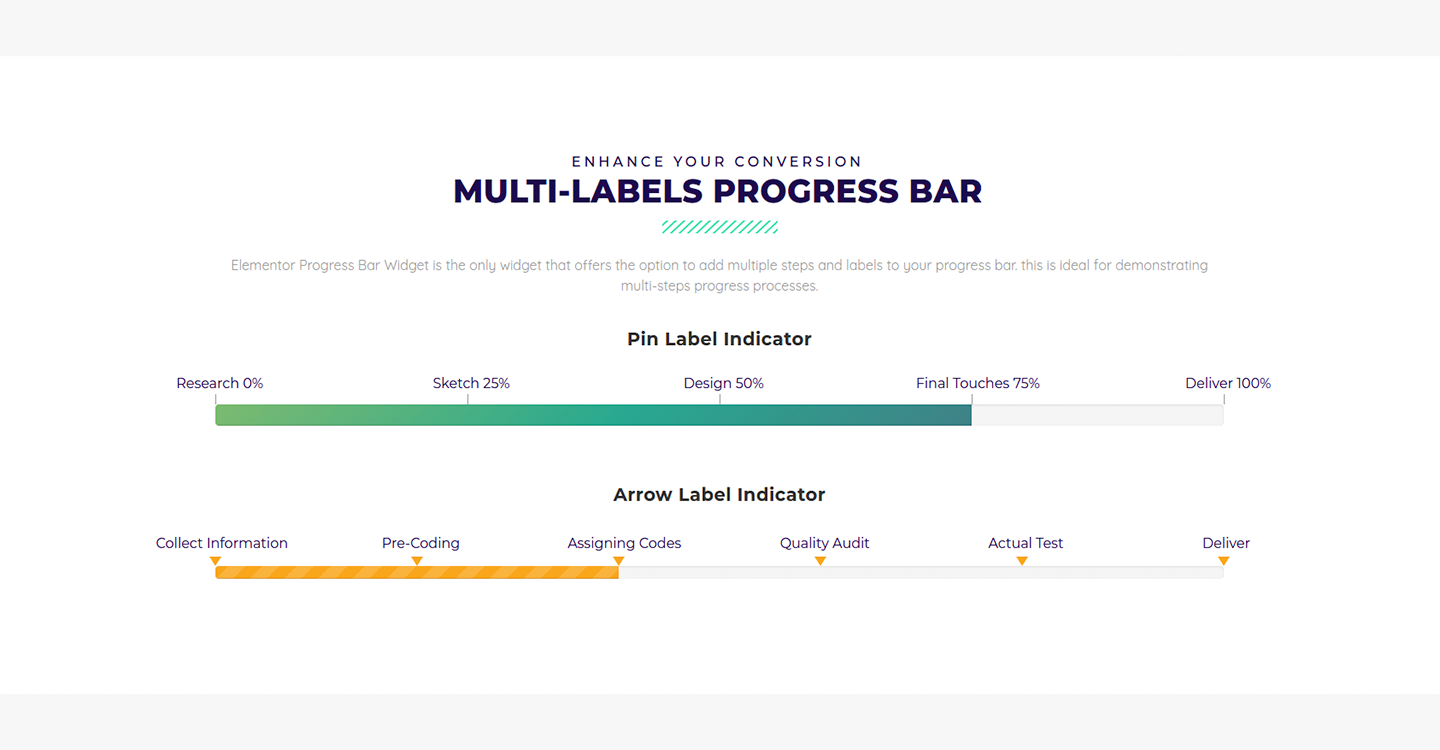
Task: Select the Deliver label on the arrow bar
Action: pyautogui.click(x=1226, y=543)
